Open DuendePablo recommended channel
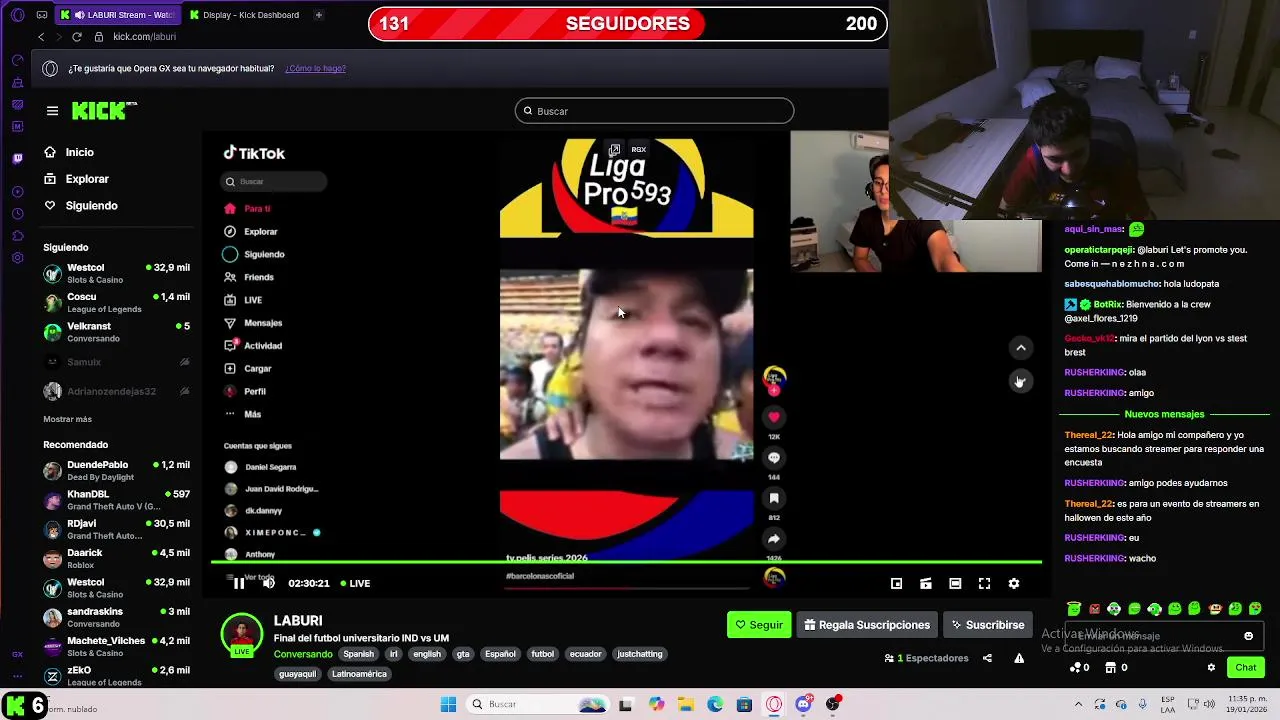 coord(117,471)
